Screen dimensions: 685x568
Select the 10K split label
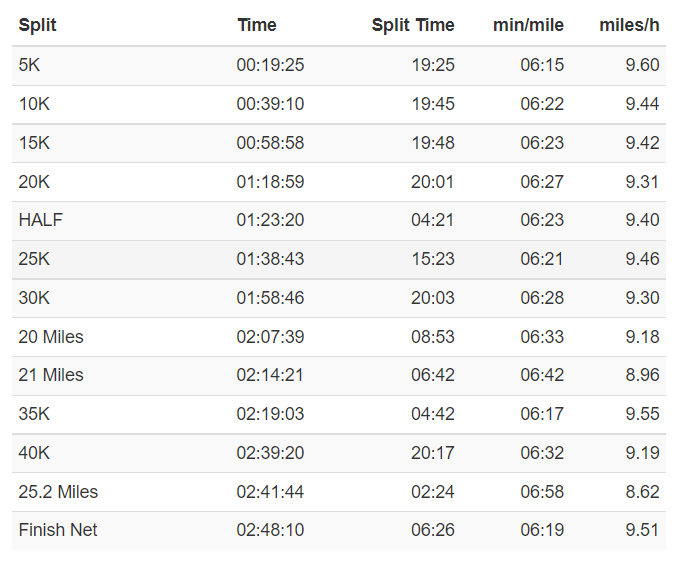[34, 104]
